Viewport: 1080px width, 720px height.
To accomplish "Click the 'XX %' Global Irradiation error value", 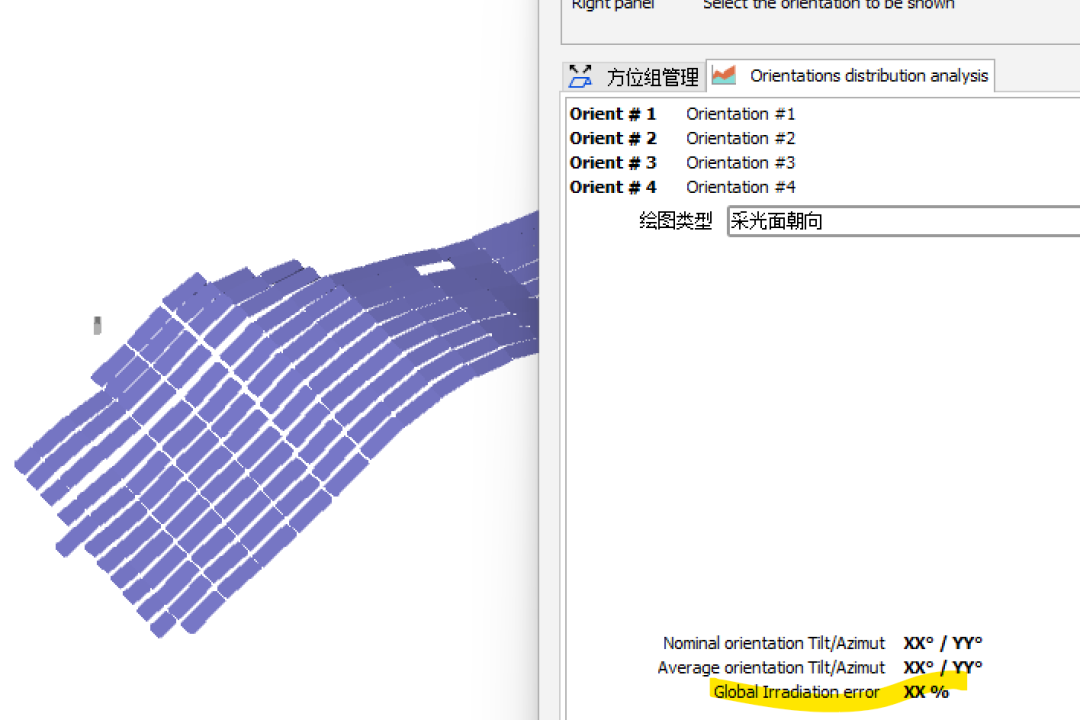I will [x=926, y=692].
